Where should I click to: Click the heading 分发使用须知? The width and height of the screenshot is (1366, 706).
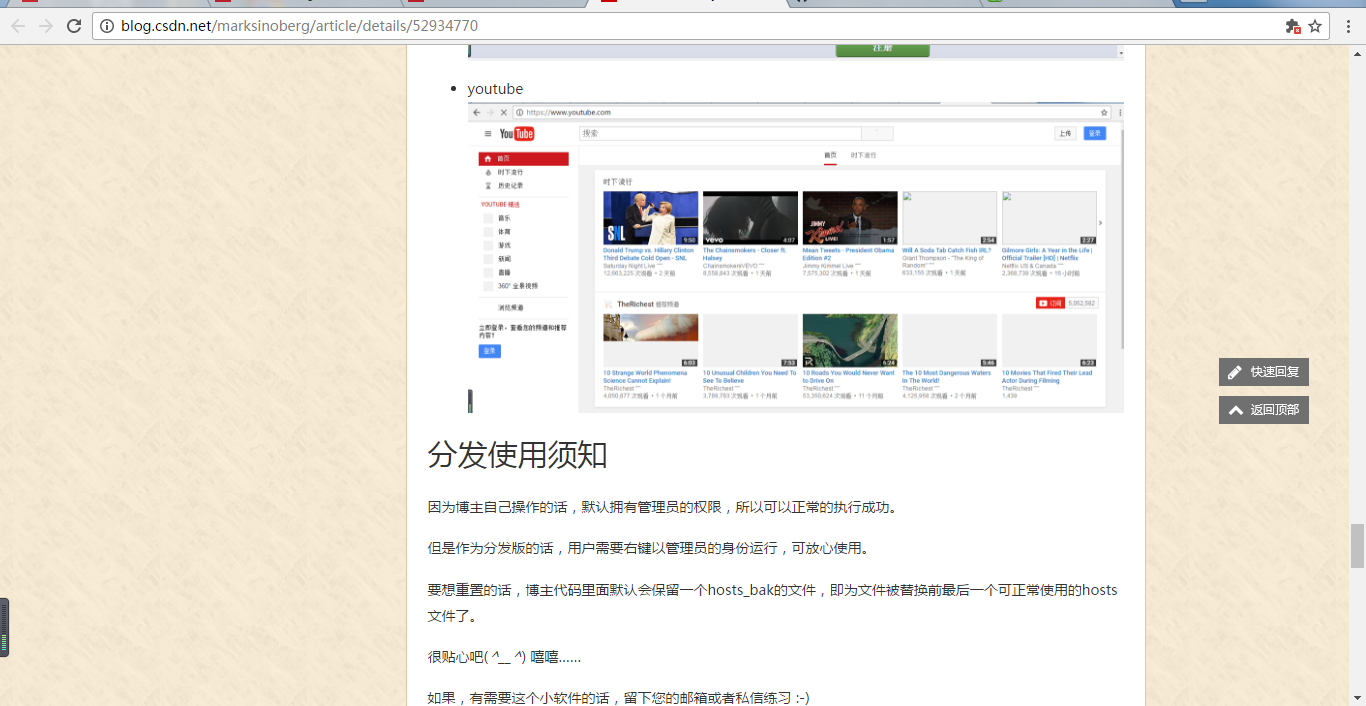click(x=517, y=455)
